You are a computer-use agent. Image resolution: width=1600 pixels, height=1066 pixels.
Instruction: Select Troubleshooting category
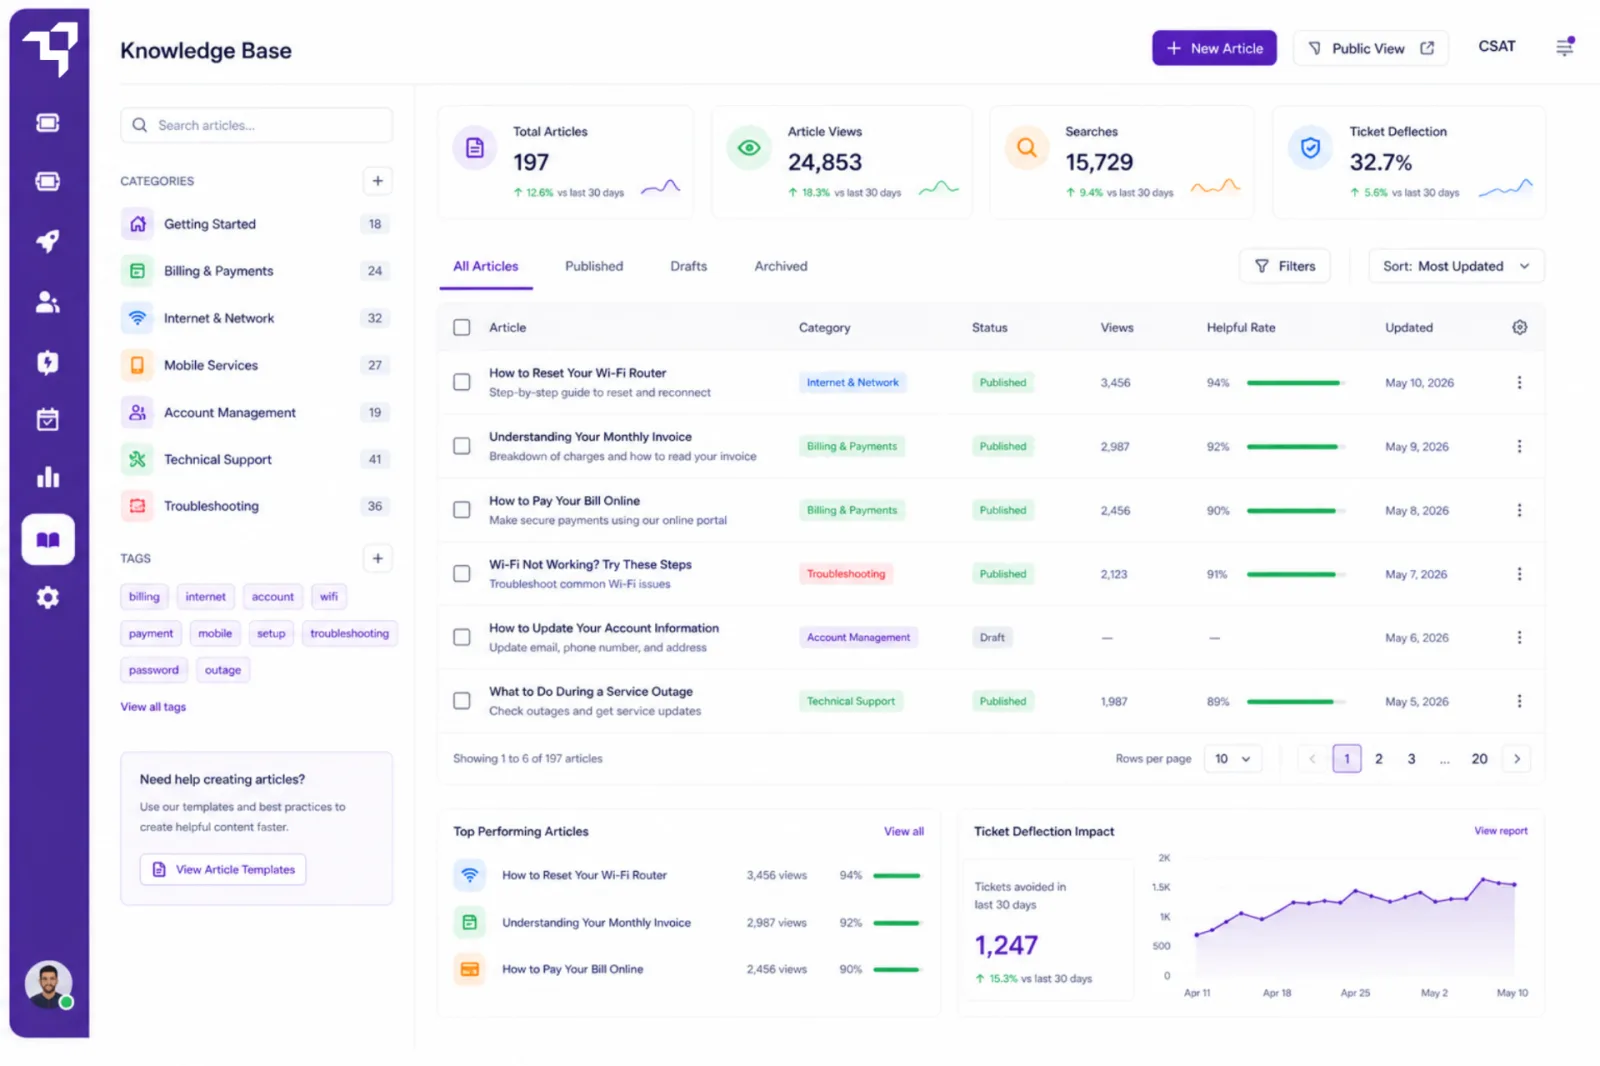coord(255,506)
